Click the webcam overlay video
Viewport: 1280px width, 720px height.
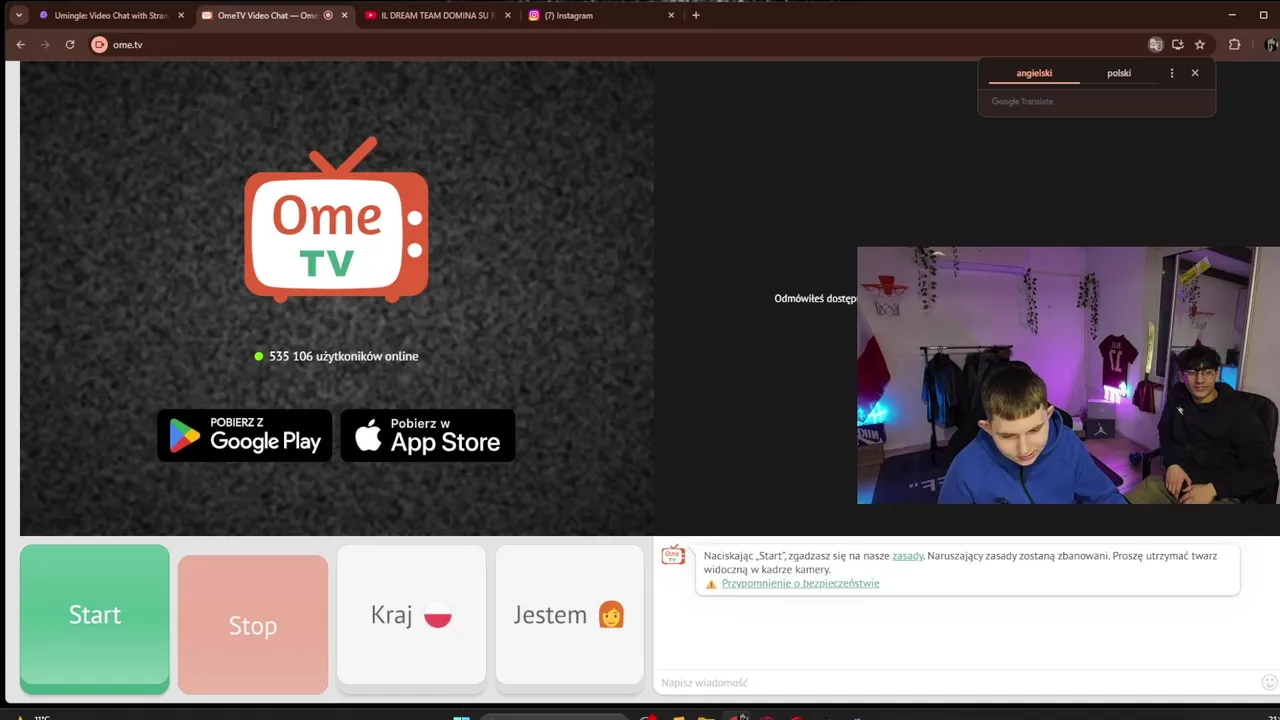point(1068,375)
